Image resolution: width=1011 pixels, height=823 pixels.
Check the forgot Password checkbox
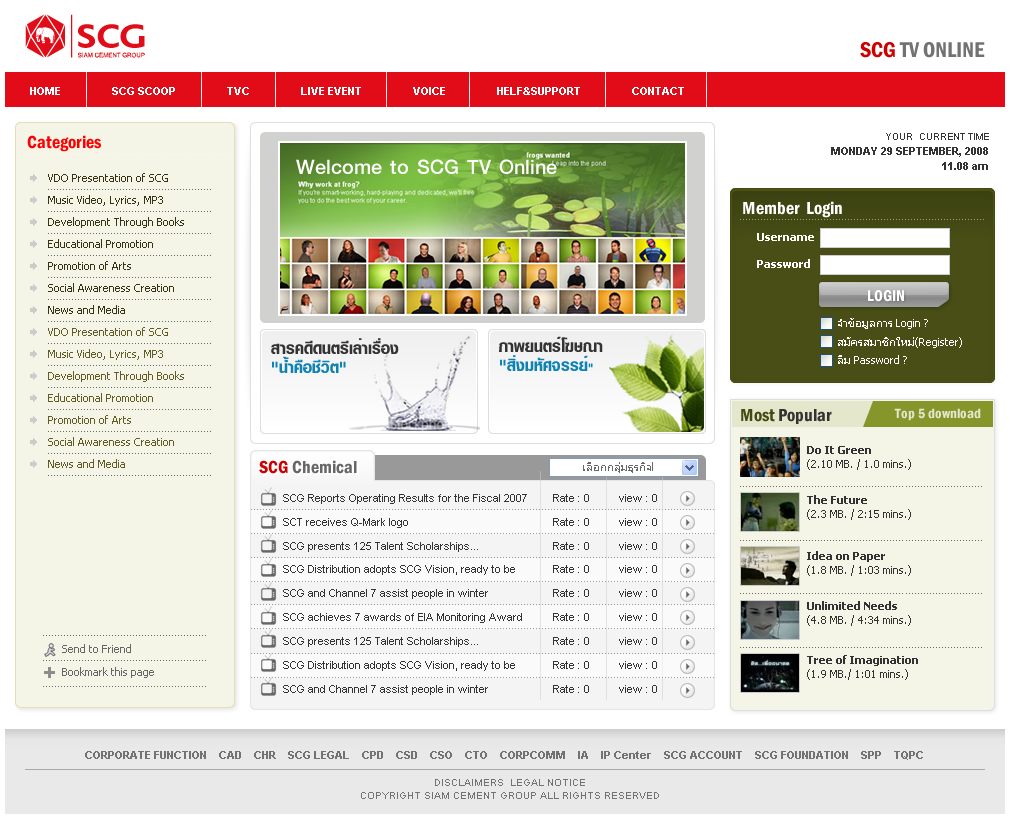tap(826, 361)
